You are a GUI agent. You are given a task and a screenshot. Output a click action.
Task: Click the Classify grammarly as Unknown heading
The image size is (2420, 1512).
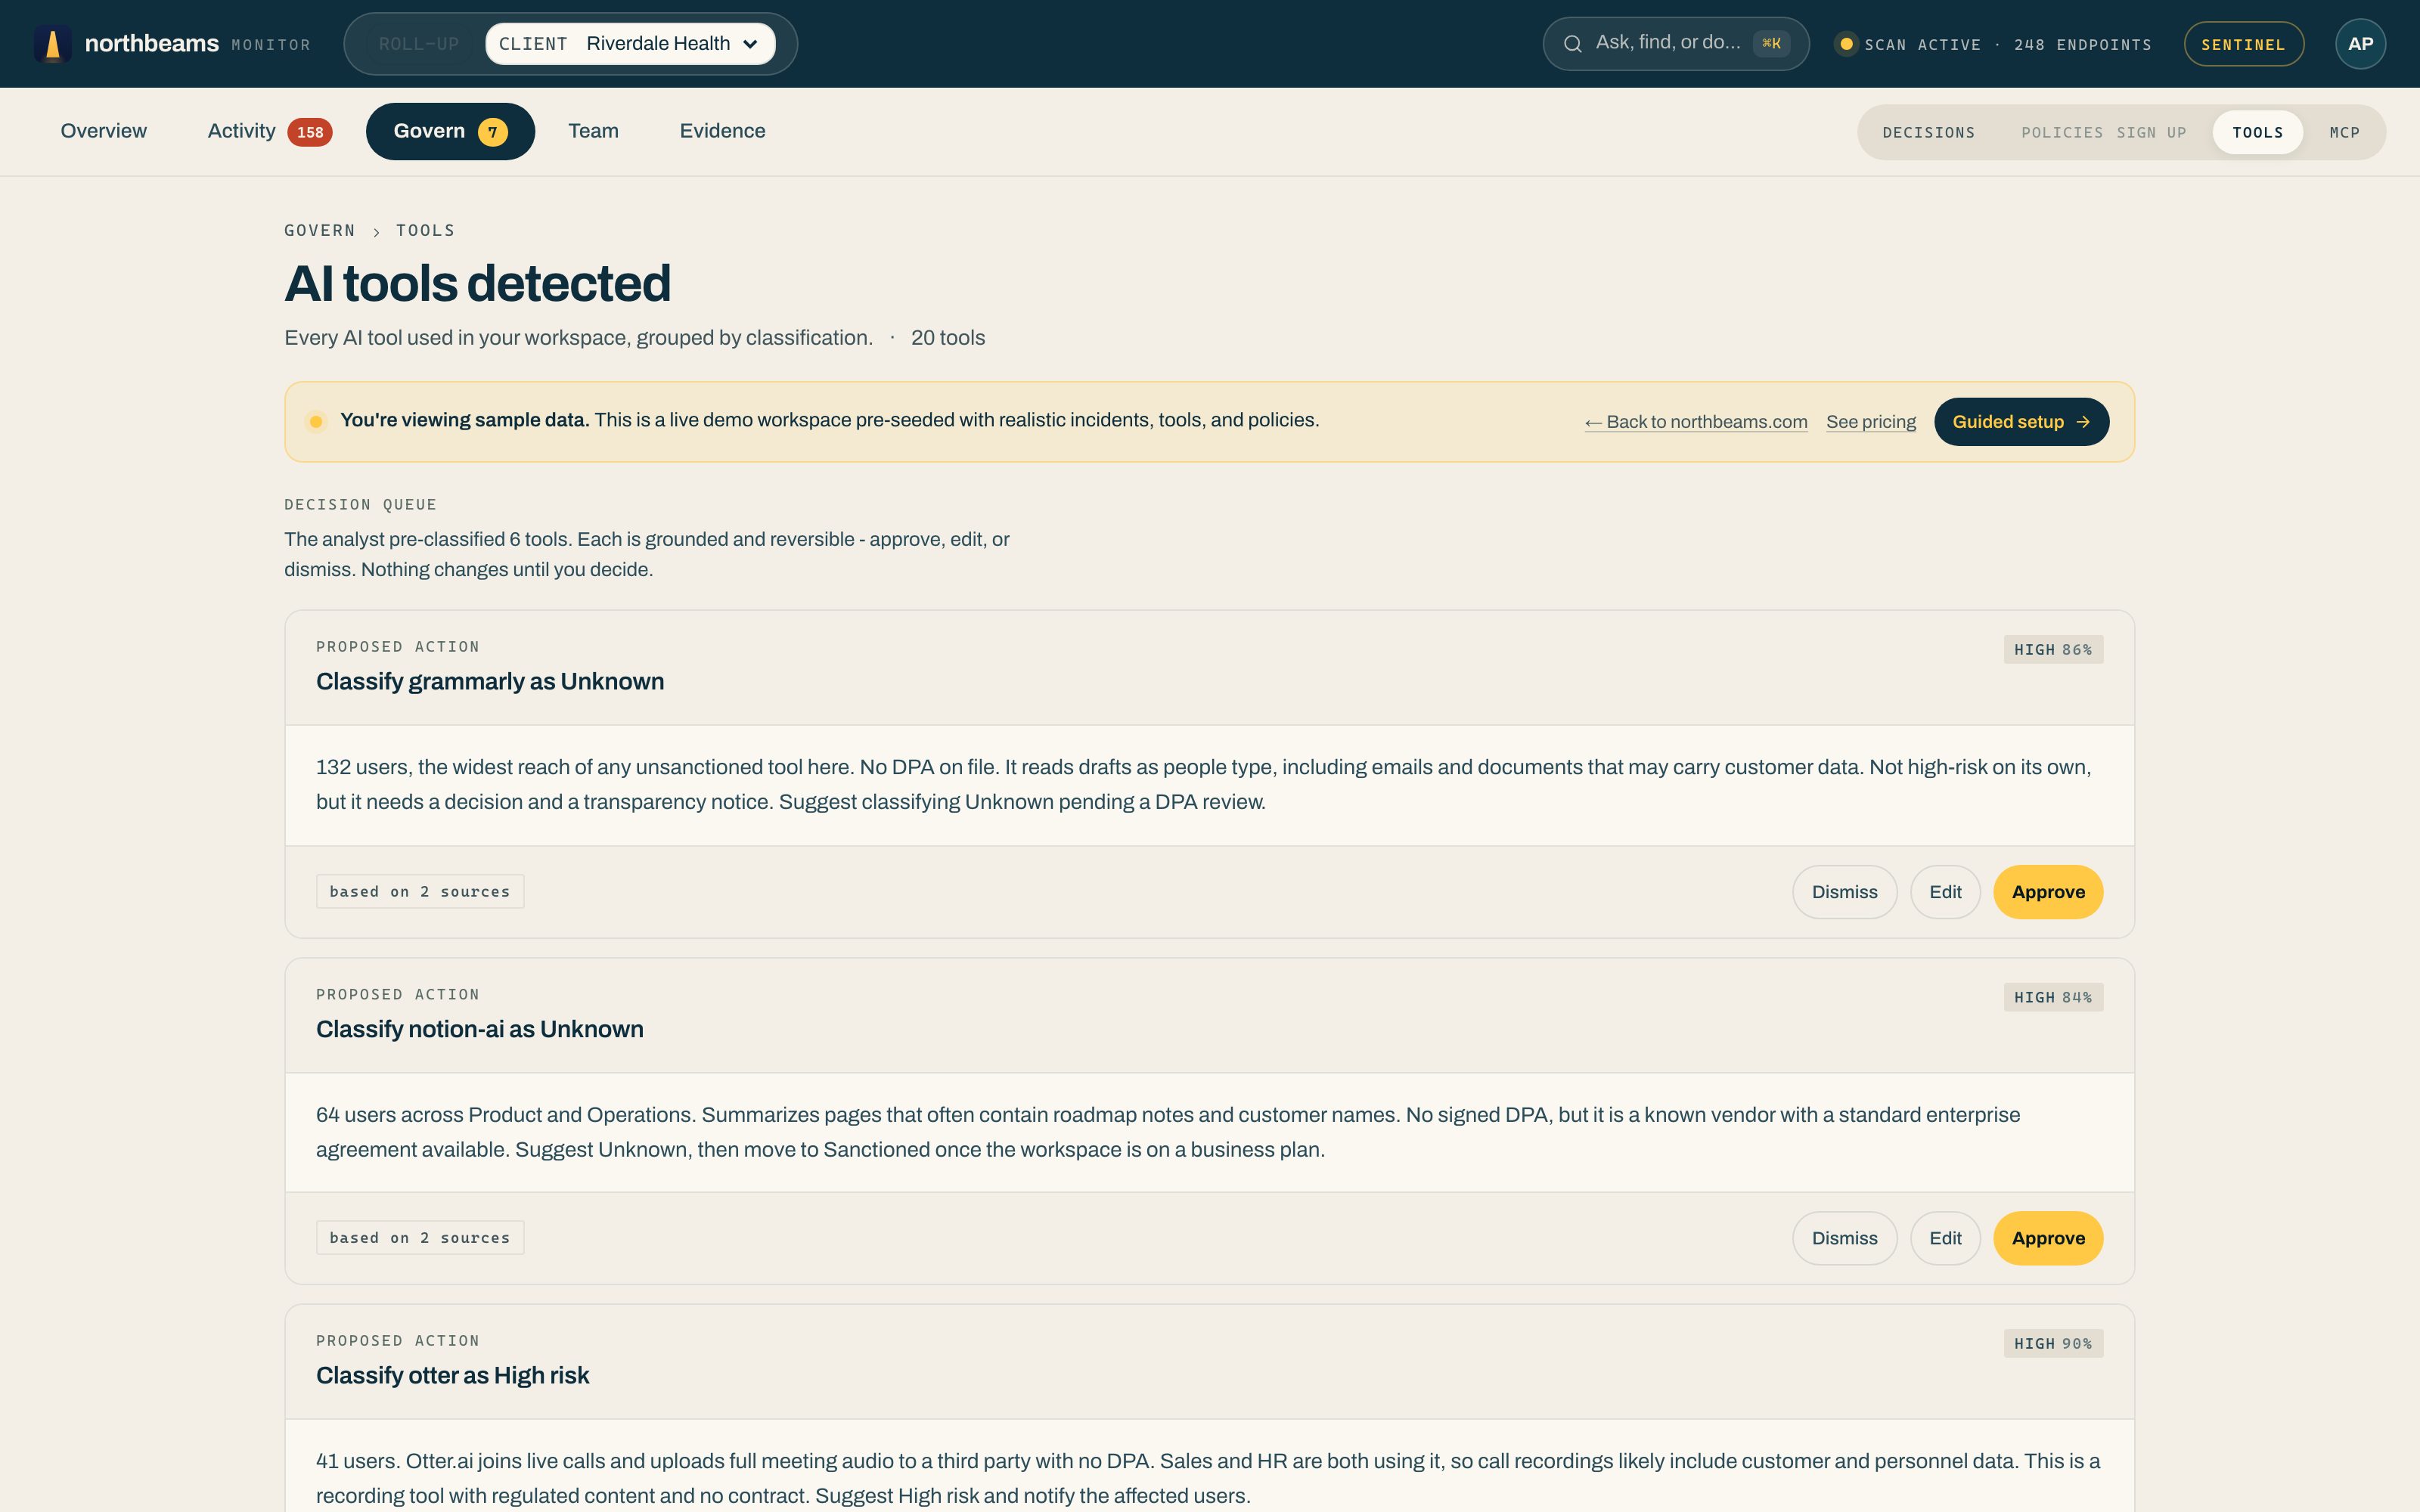(x=490, y=681)
